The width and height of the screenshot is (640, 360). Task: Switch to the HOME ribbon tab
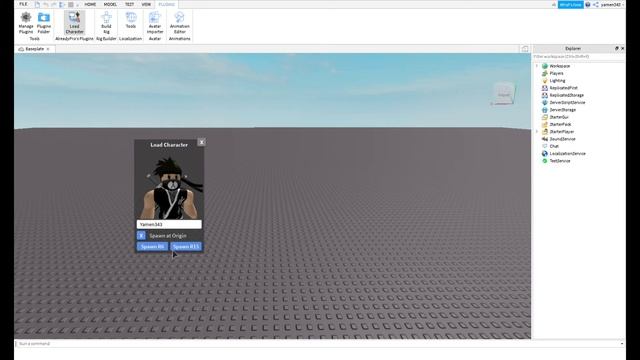click(90, 4)
